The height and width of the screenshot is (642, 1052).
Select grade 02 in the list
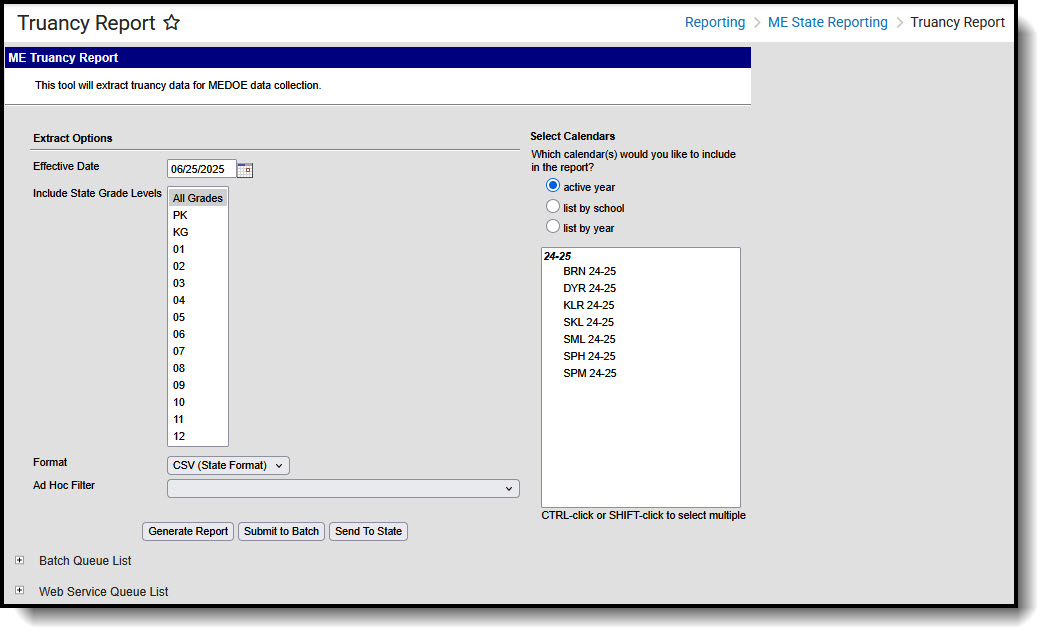pyautogui.click(x=198, y=266)
